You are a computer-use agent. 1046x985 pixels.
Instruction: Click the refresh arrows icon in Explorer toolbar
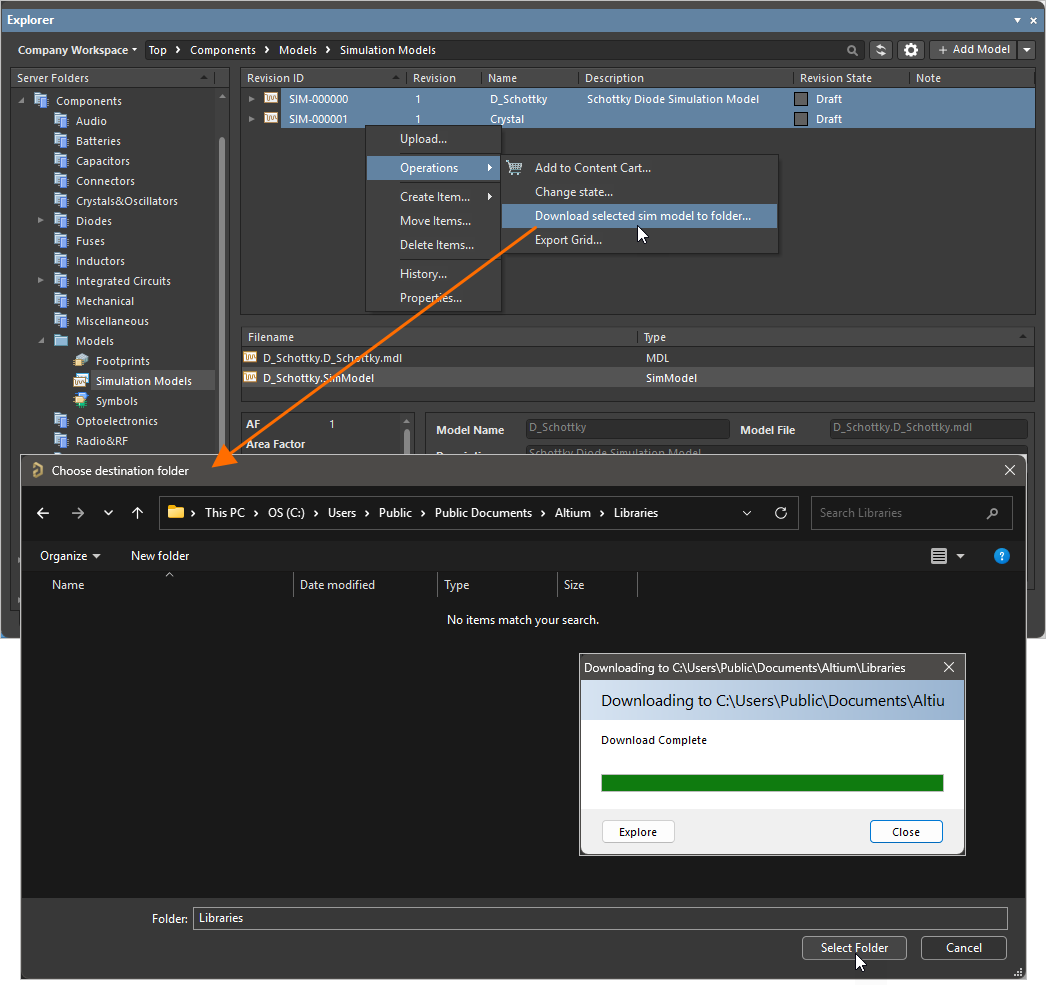click(881, 50)
